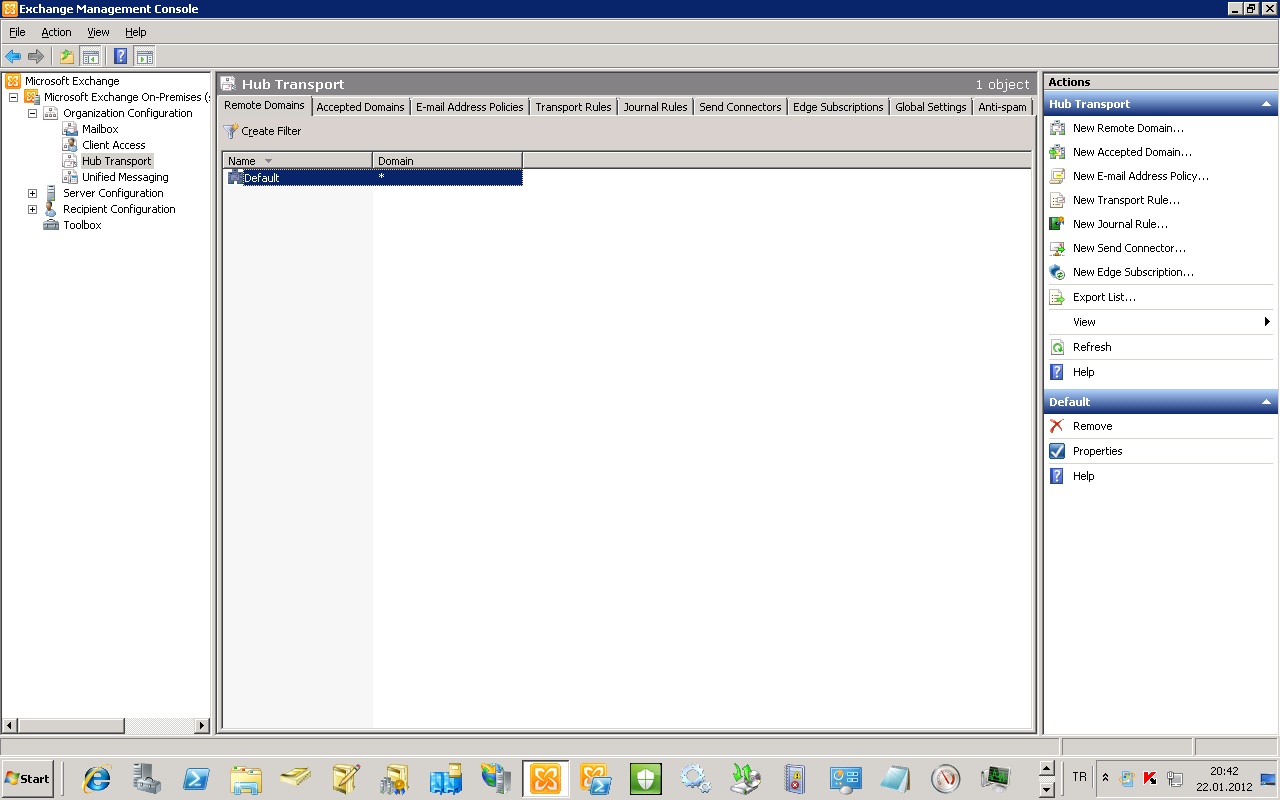Sort by the Domain column header
The height and width of the screenshot is (800, 1280).
point(447,160)
